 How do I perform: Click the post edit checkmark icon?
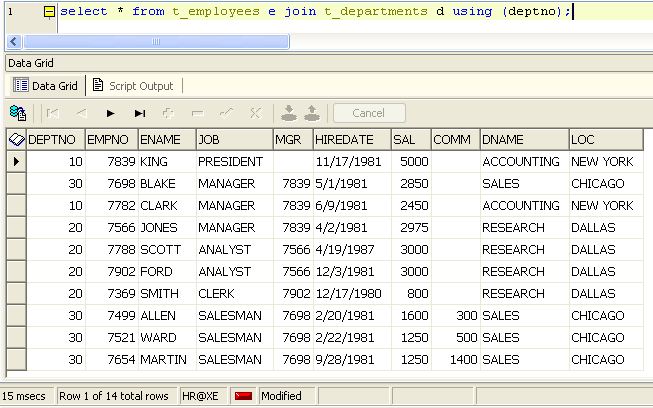pyautogui.click(x=226, y=113)
